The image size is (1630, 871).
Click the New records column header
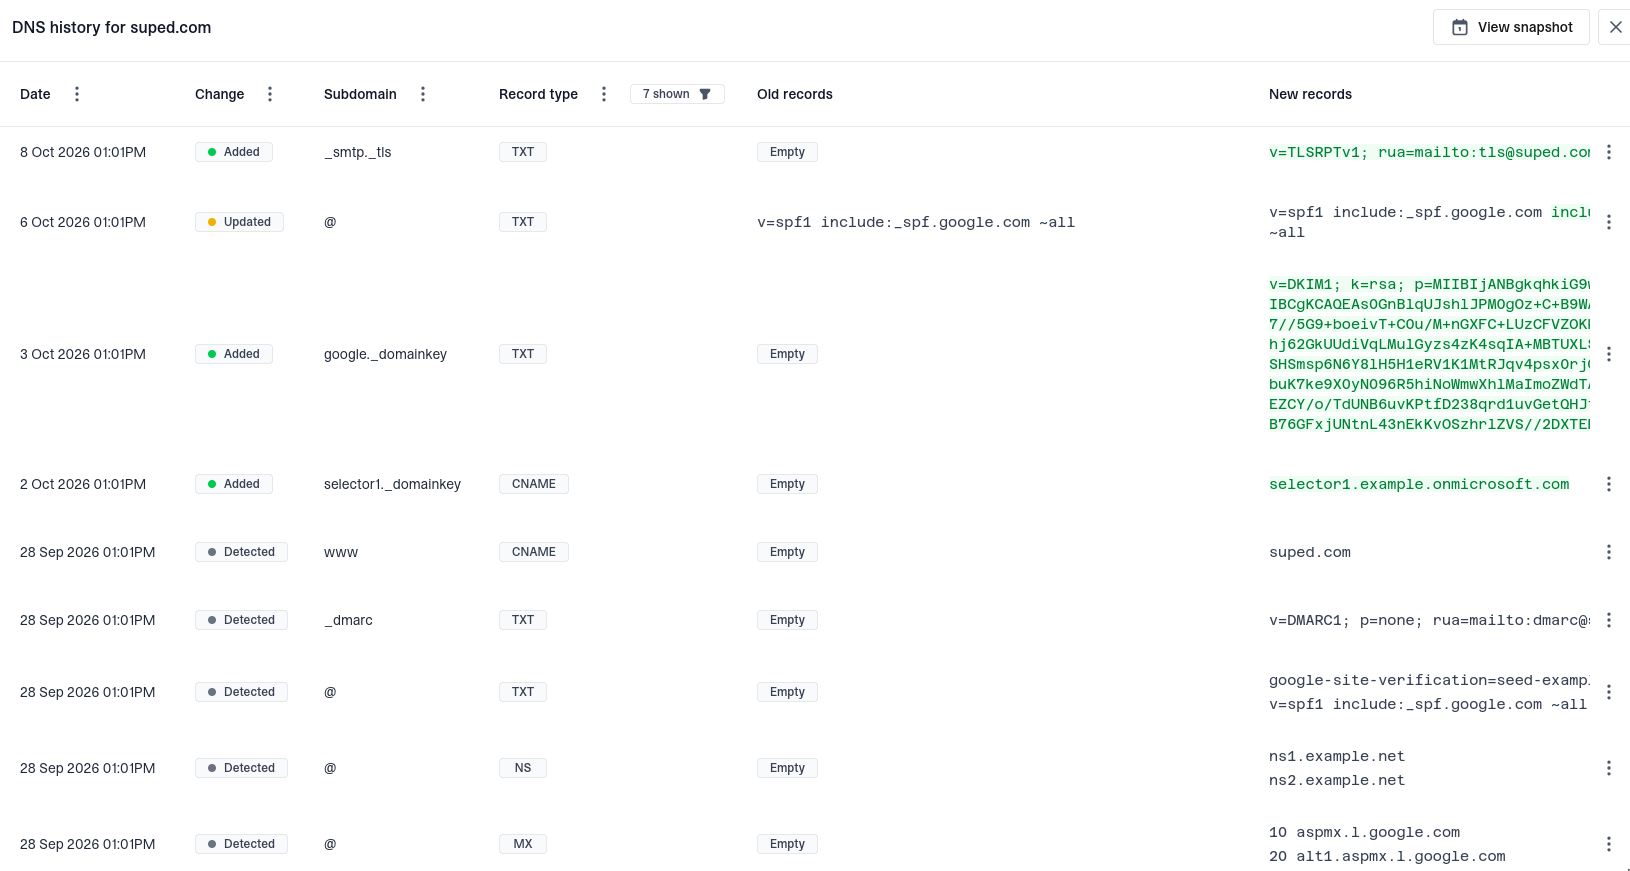pyautogui.click(x=1310, y=94)
